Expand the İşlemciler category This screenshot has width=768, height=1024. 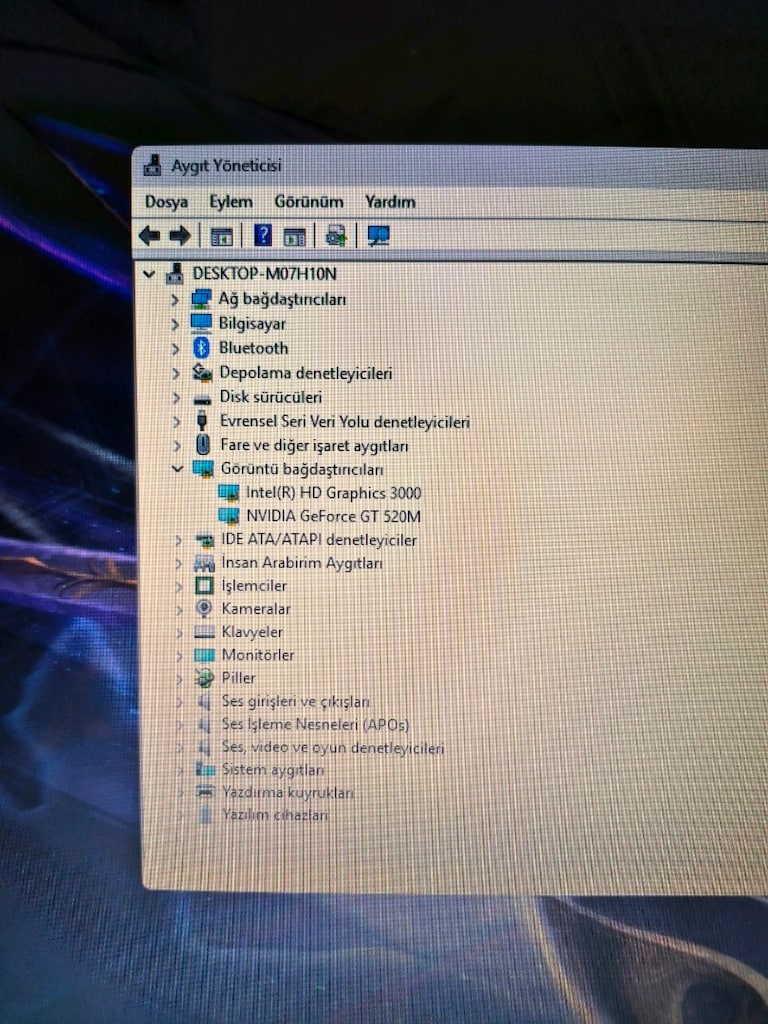[178, 586]
